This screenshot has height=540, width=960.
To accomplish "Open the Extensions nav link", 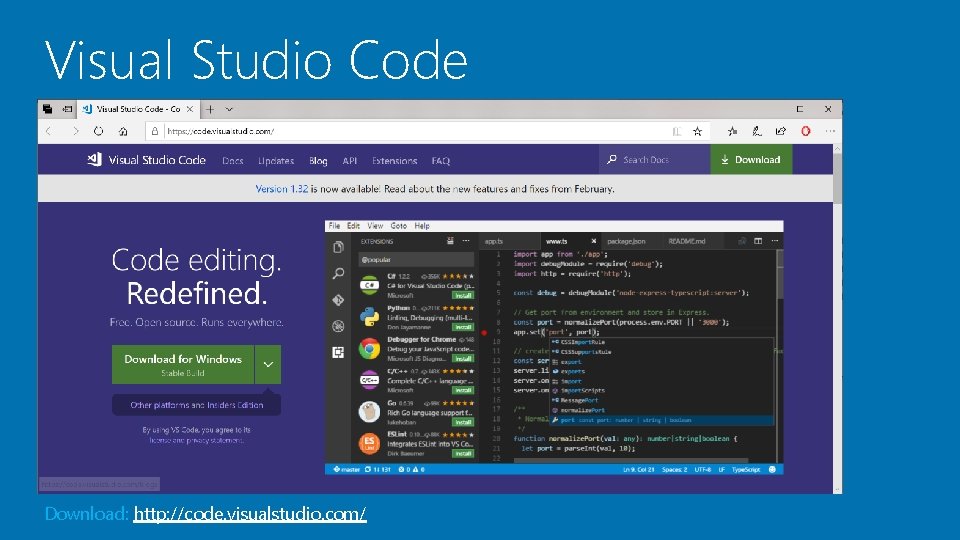I will [394, 160].
